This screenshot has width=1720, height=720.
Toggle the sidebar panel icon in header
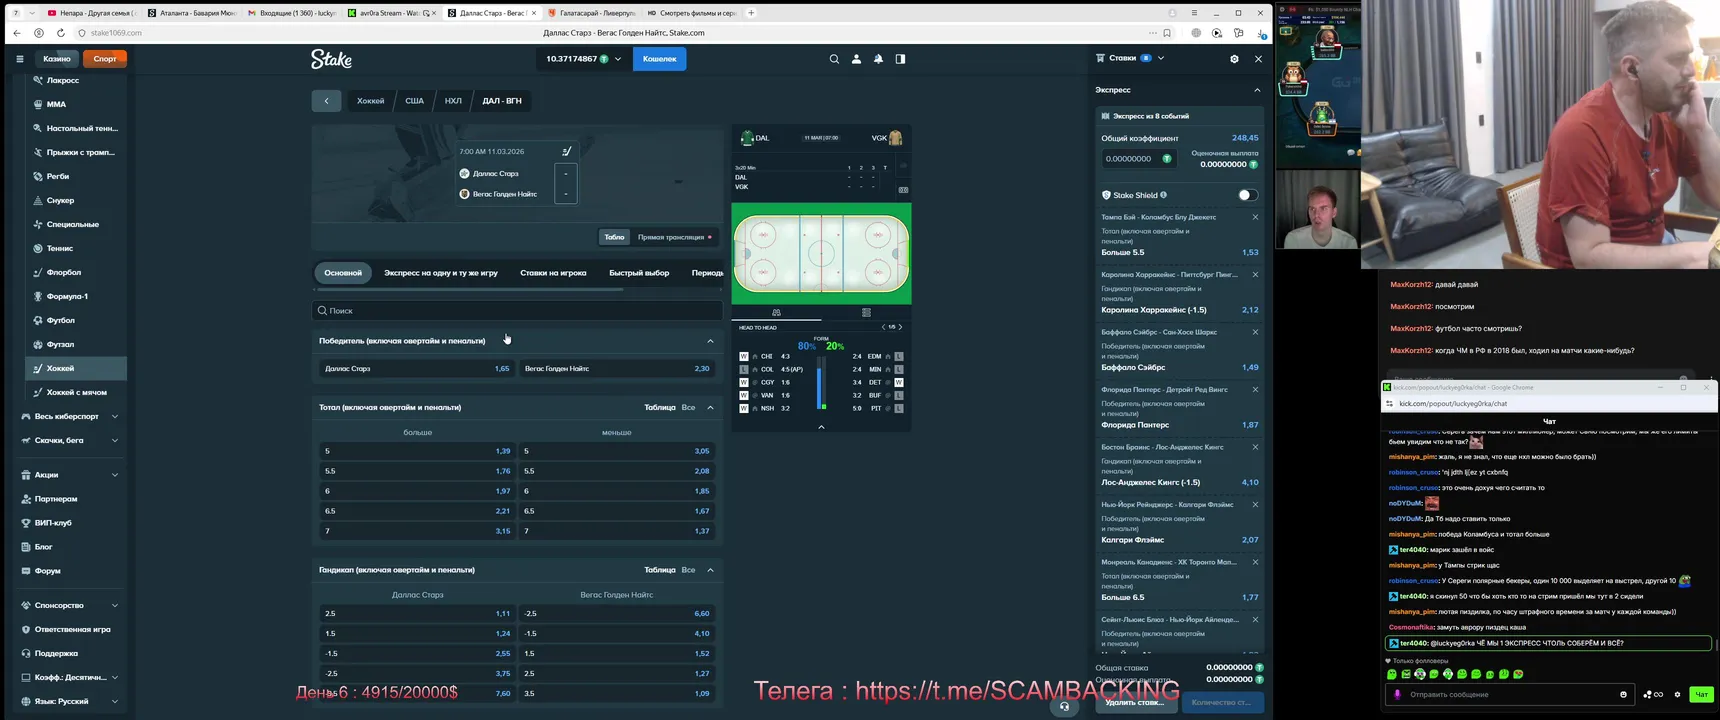(x=900, y=59)
